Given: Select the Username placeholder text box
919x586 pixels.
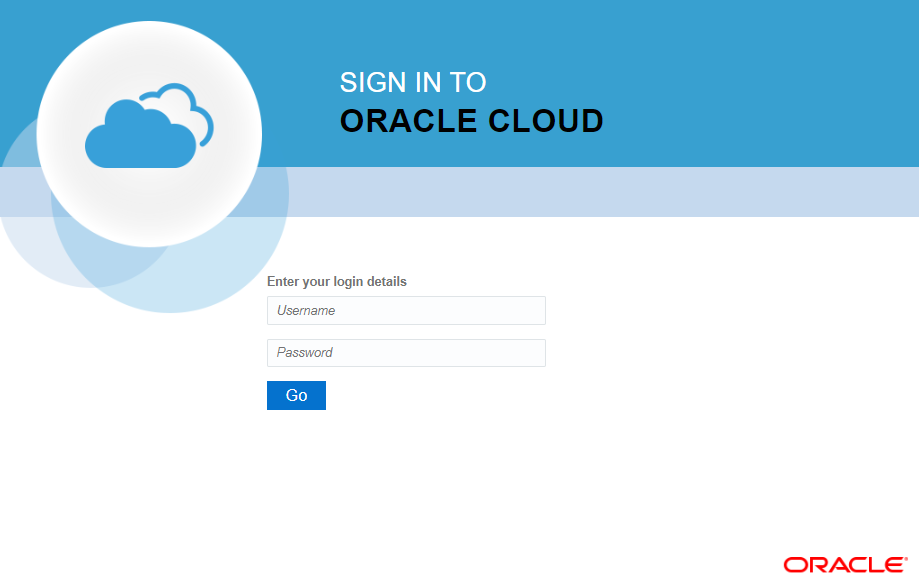Looking at the screenshot, I should click(405, 310).
